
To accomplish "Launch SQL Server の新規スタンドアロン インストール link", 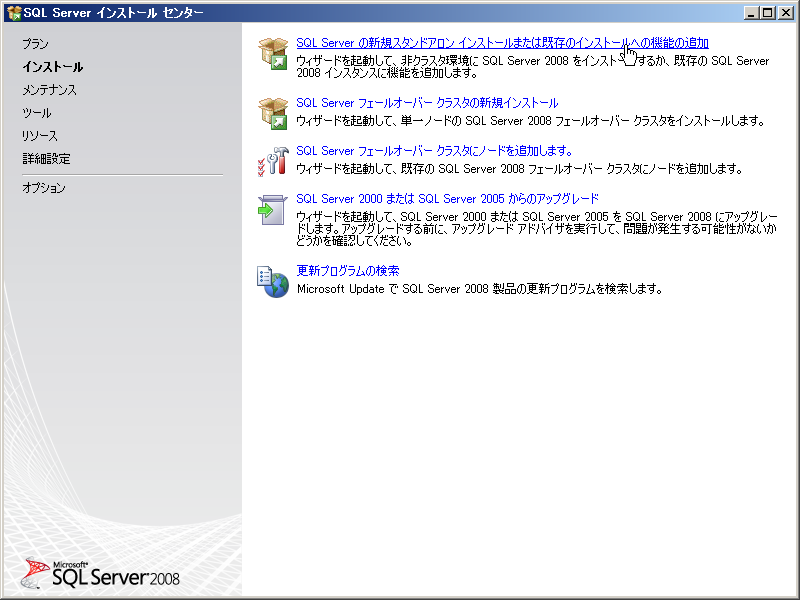I will pos(503,43).
